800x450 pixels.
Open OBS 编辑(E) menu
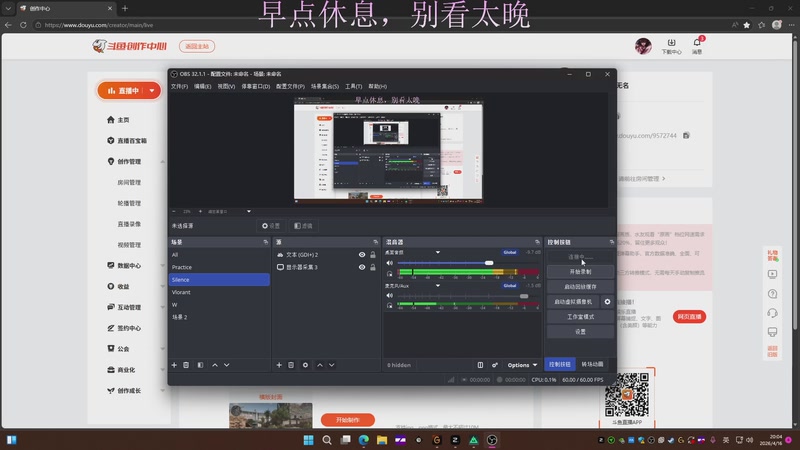(x=203, y=86)
